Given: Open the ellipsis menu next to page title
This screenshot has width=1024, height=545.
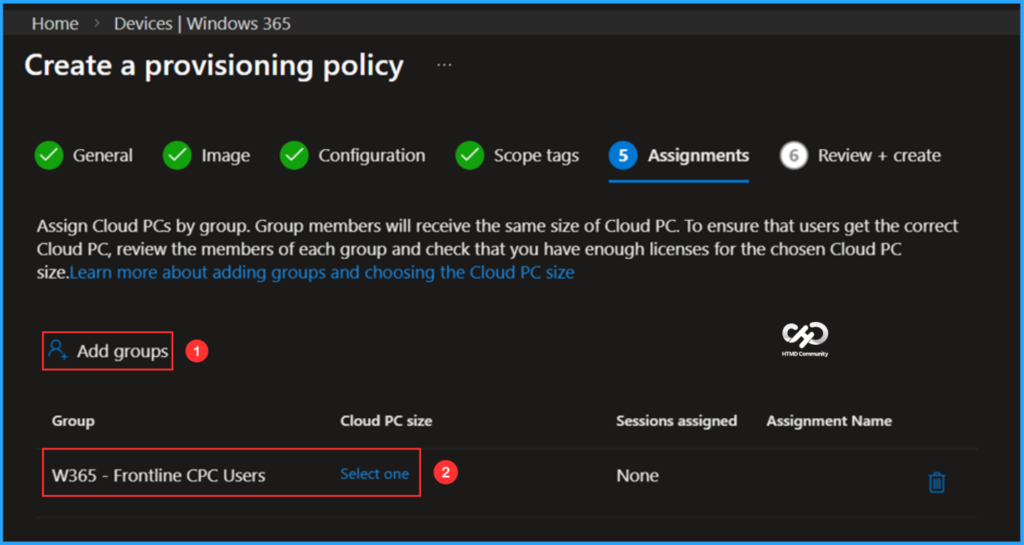Looking at the screenshot, I should pyautogui.click(x=444, y=66).
